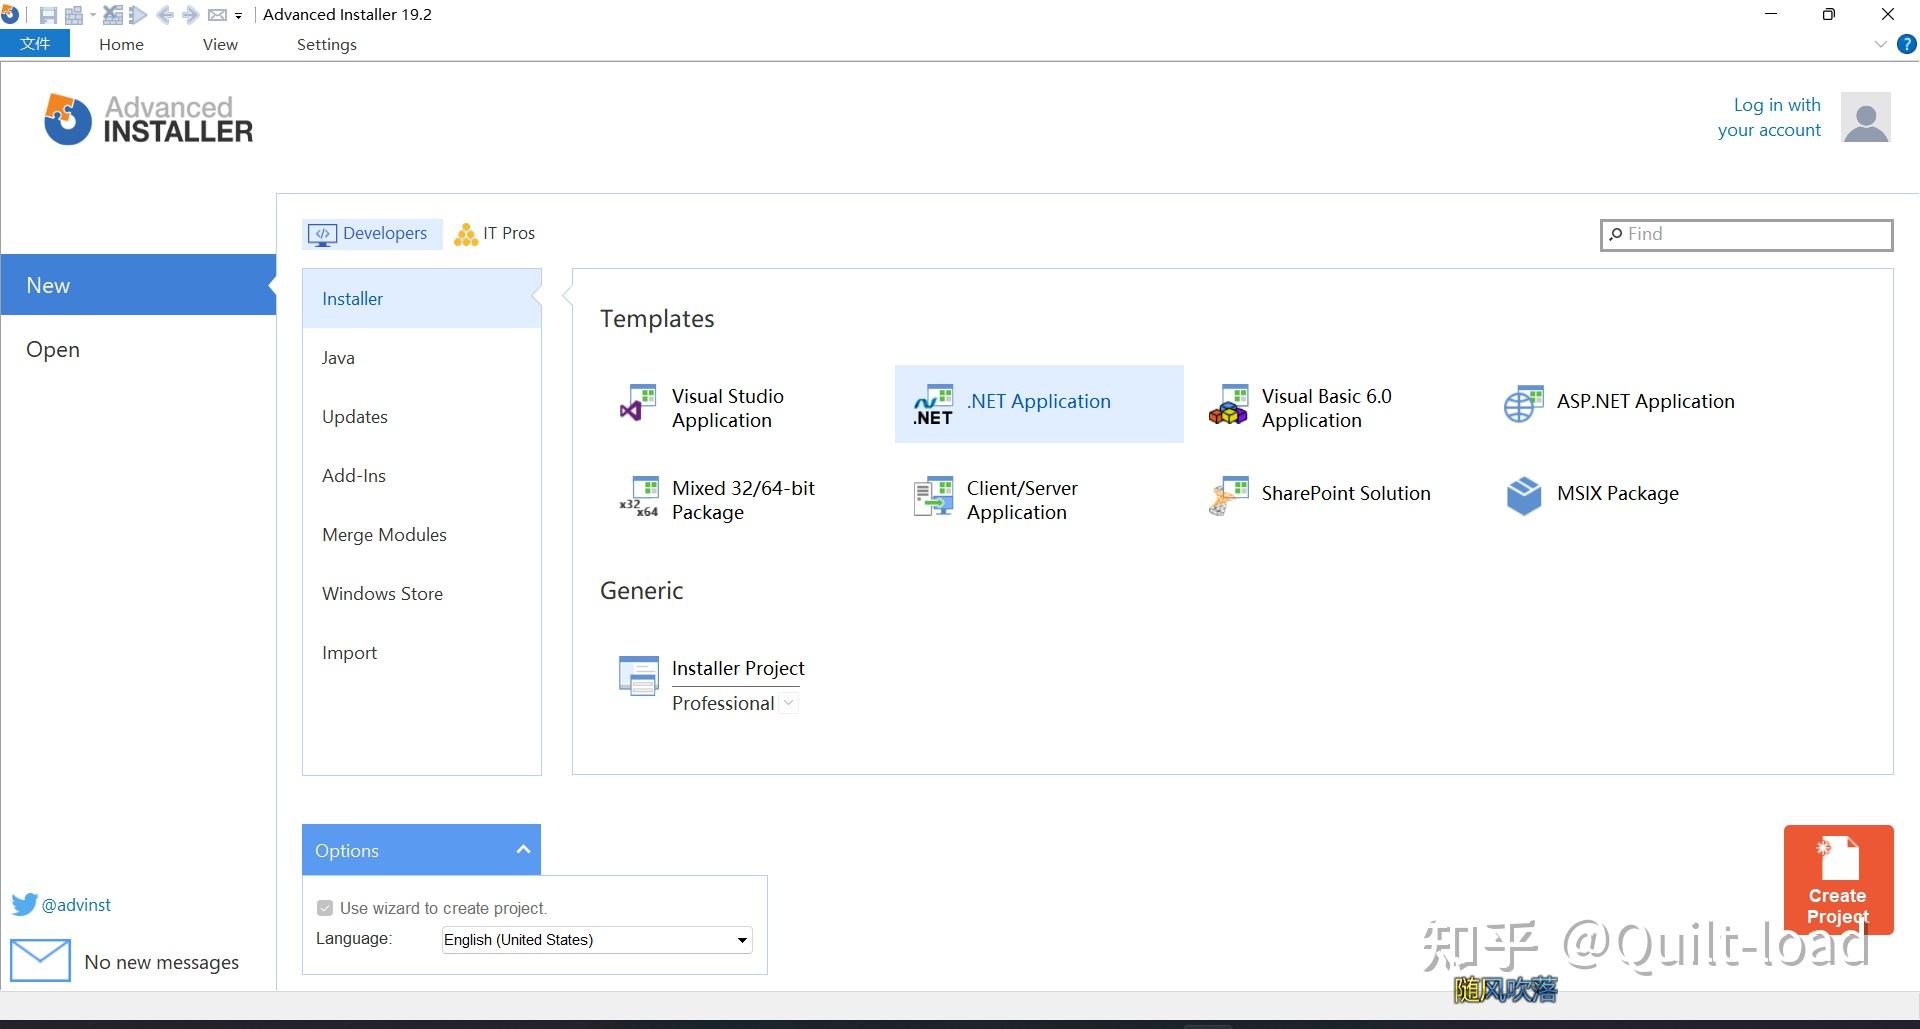
Task: Select the .NET Application template icon
Action: click(x=932, y=404)
